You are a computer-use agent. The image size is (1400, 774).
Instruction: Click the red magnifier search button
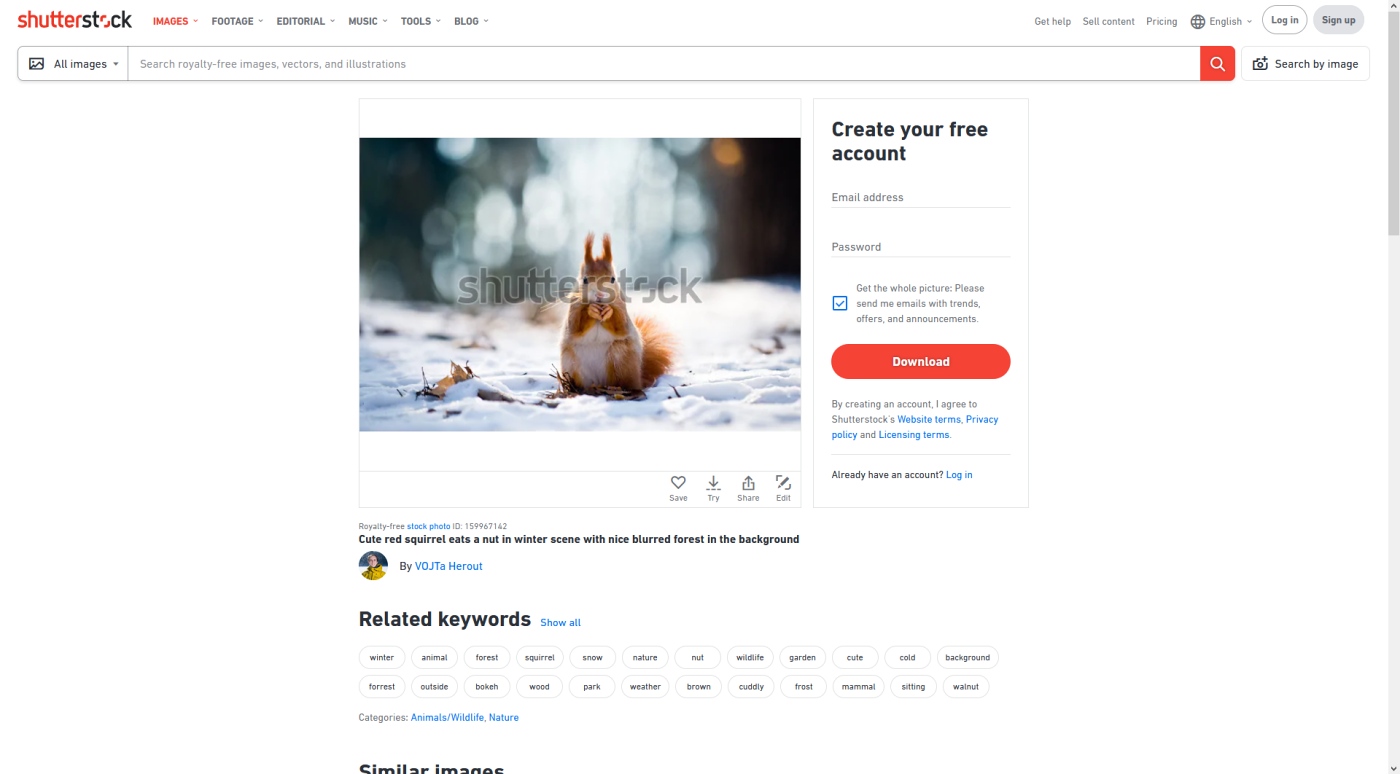coord(1217,64)
